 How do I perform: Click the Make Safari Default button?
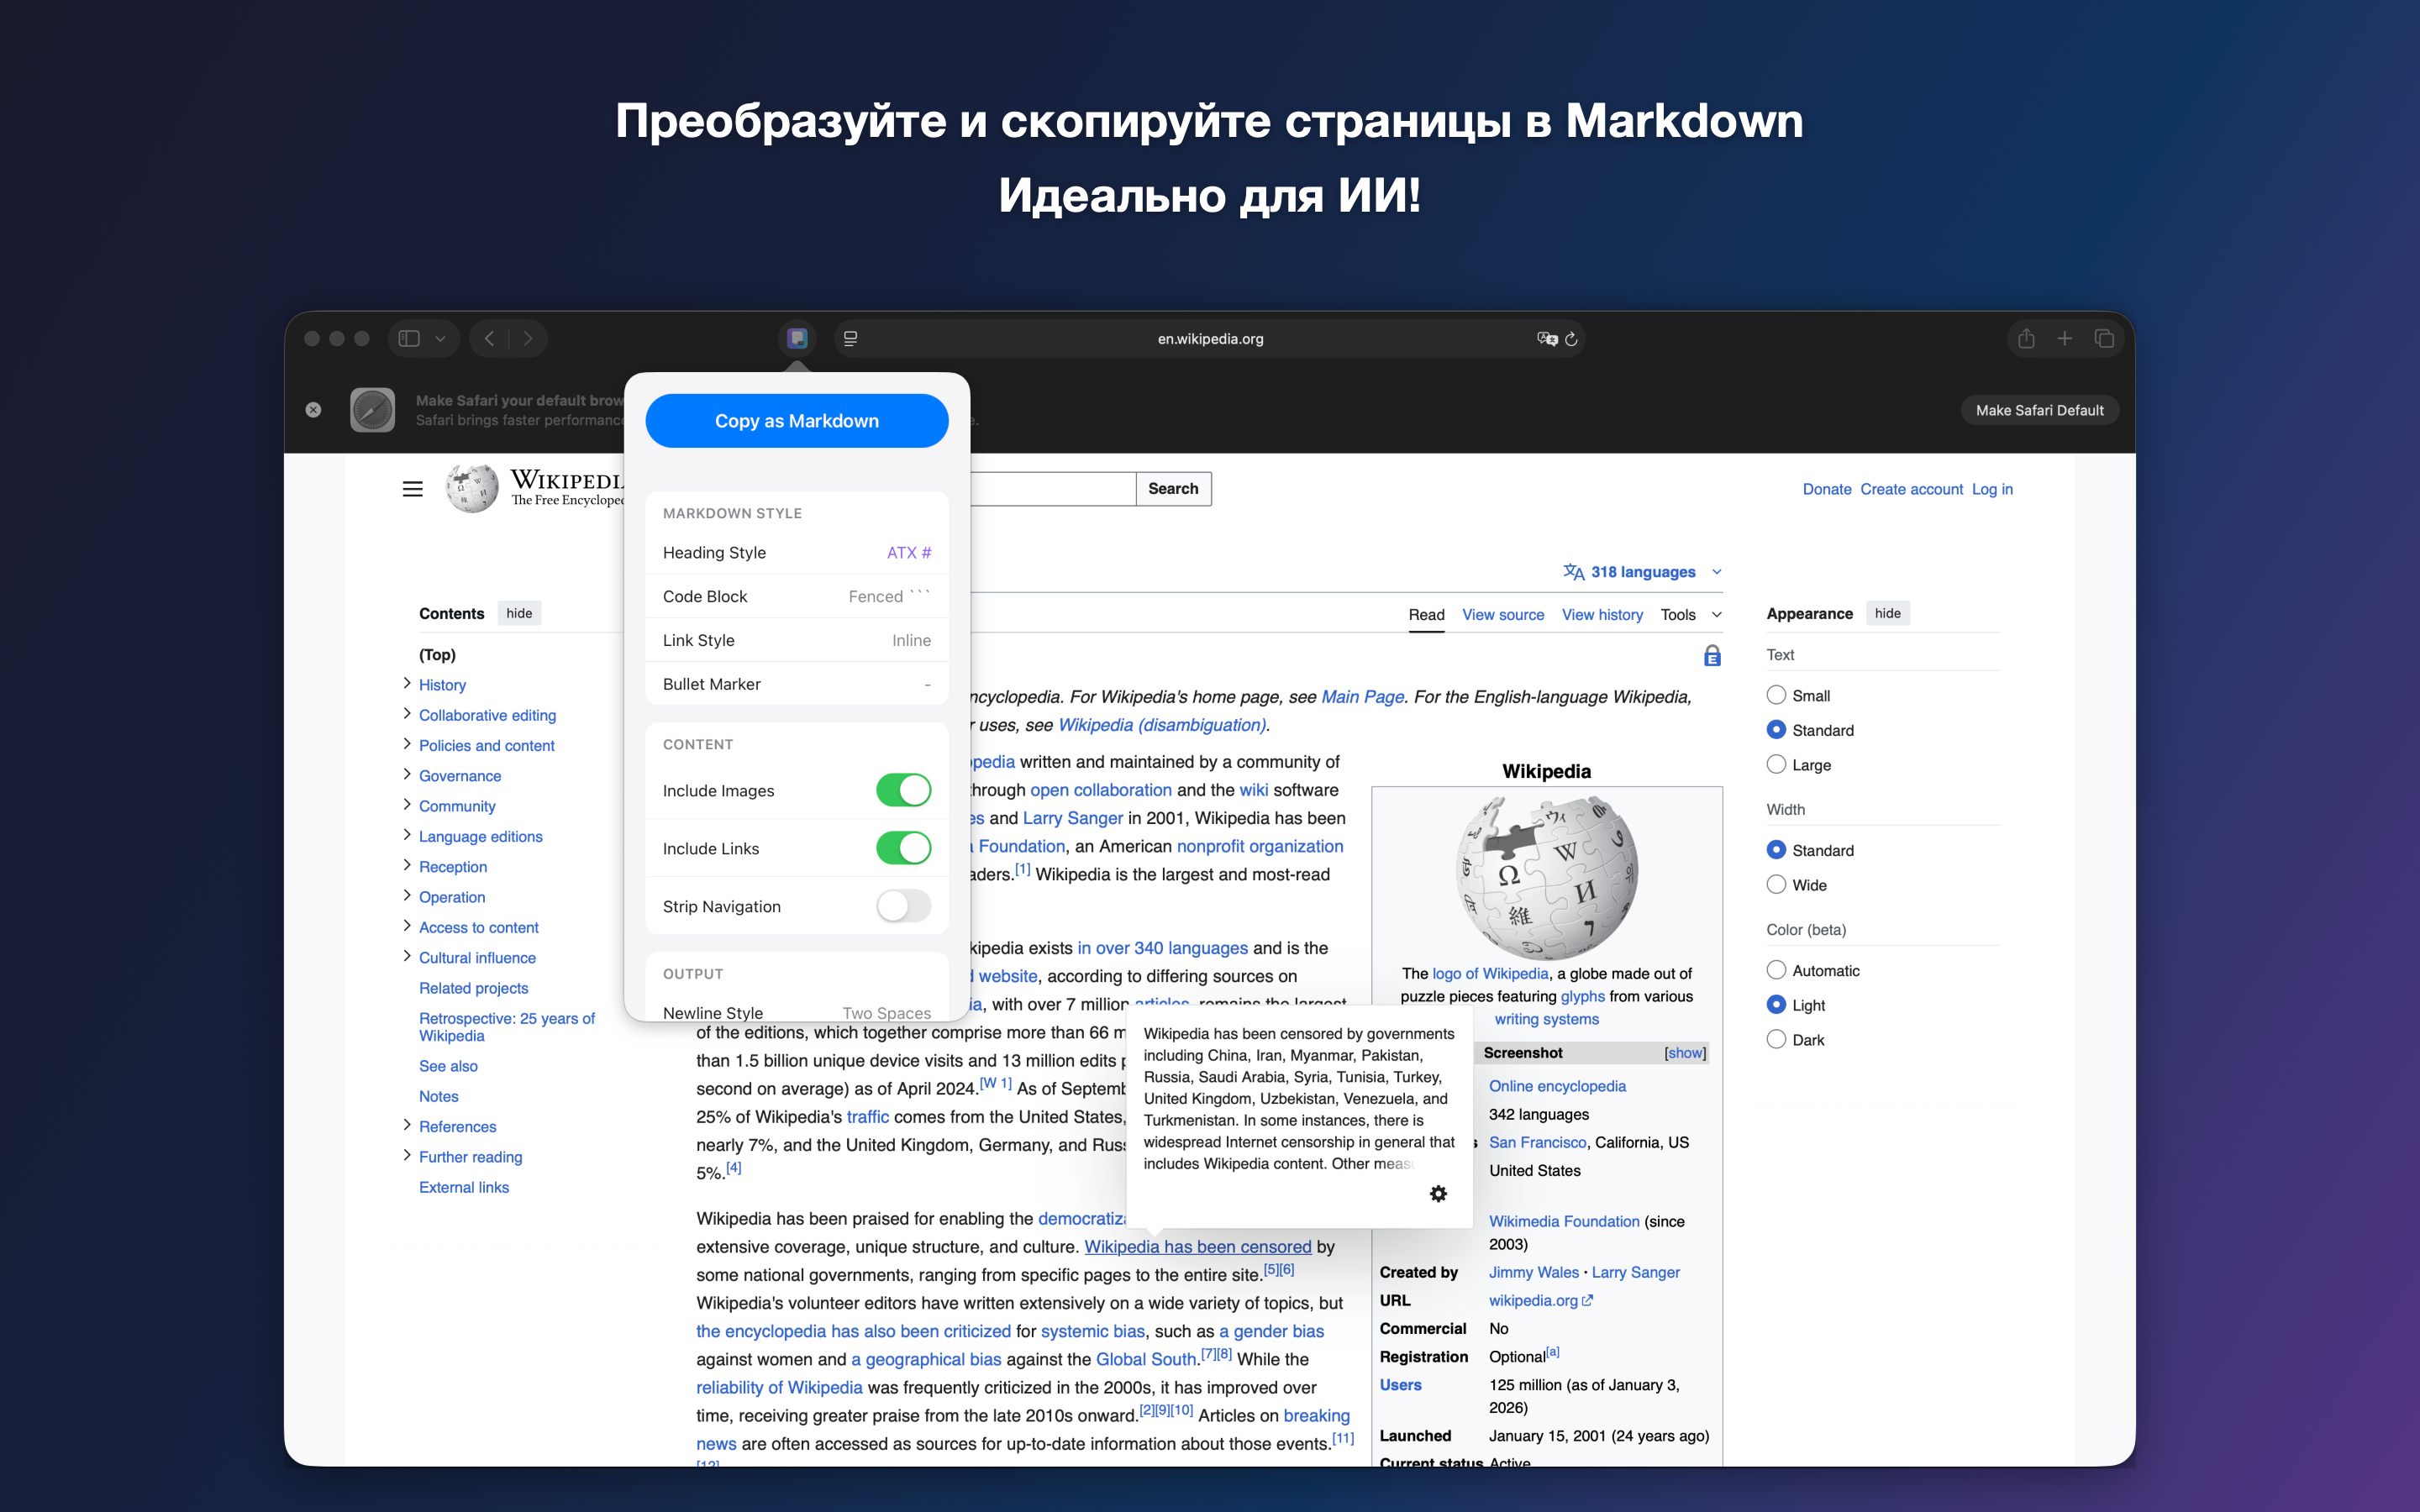(2039, 410)
